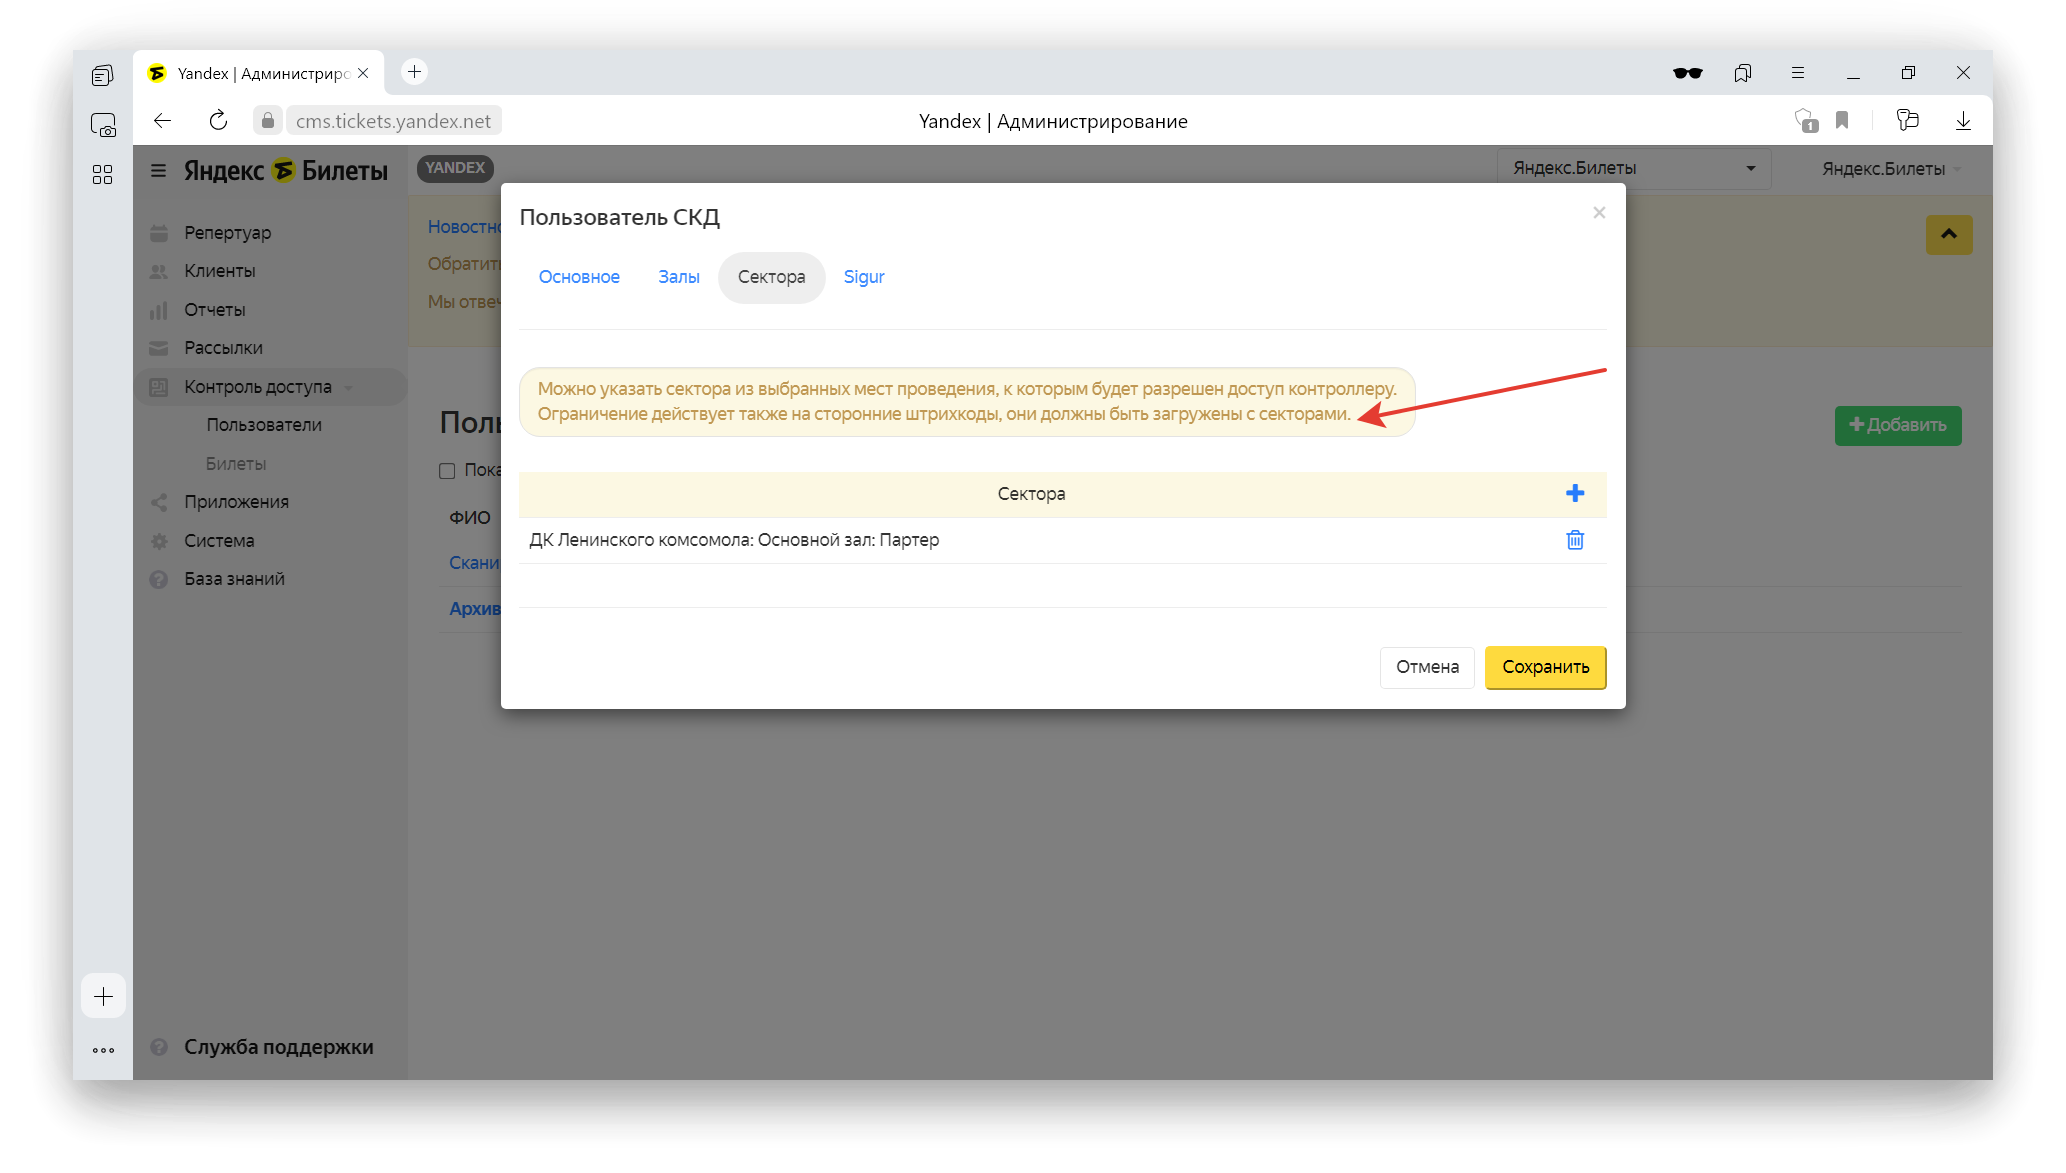Open База знаний section
2066x1173 pixels.
(x=234, y=579)
